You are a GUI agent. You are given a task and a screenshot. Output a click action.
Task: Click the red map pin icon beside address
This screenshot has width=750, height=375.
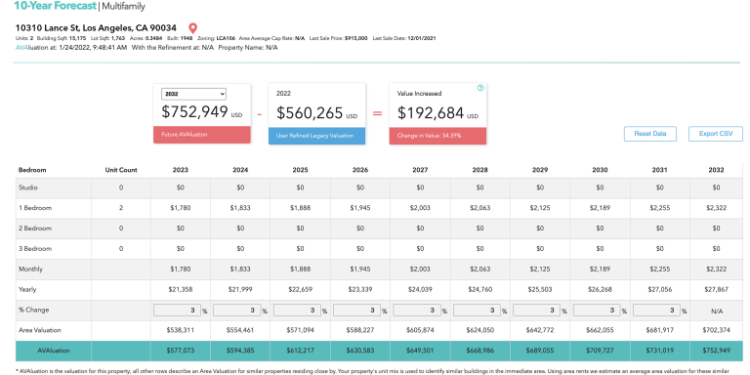click(193, 28)
